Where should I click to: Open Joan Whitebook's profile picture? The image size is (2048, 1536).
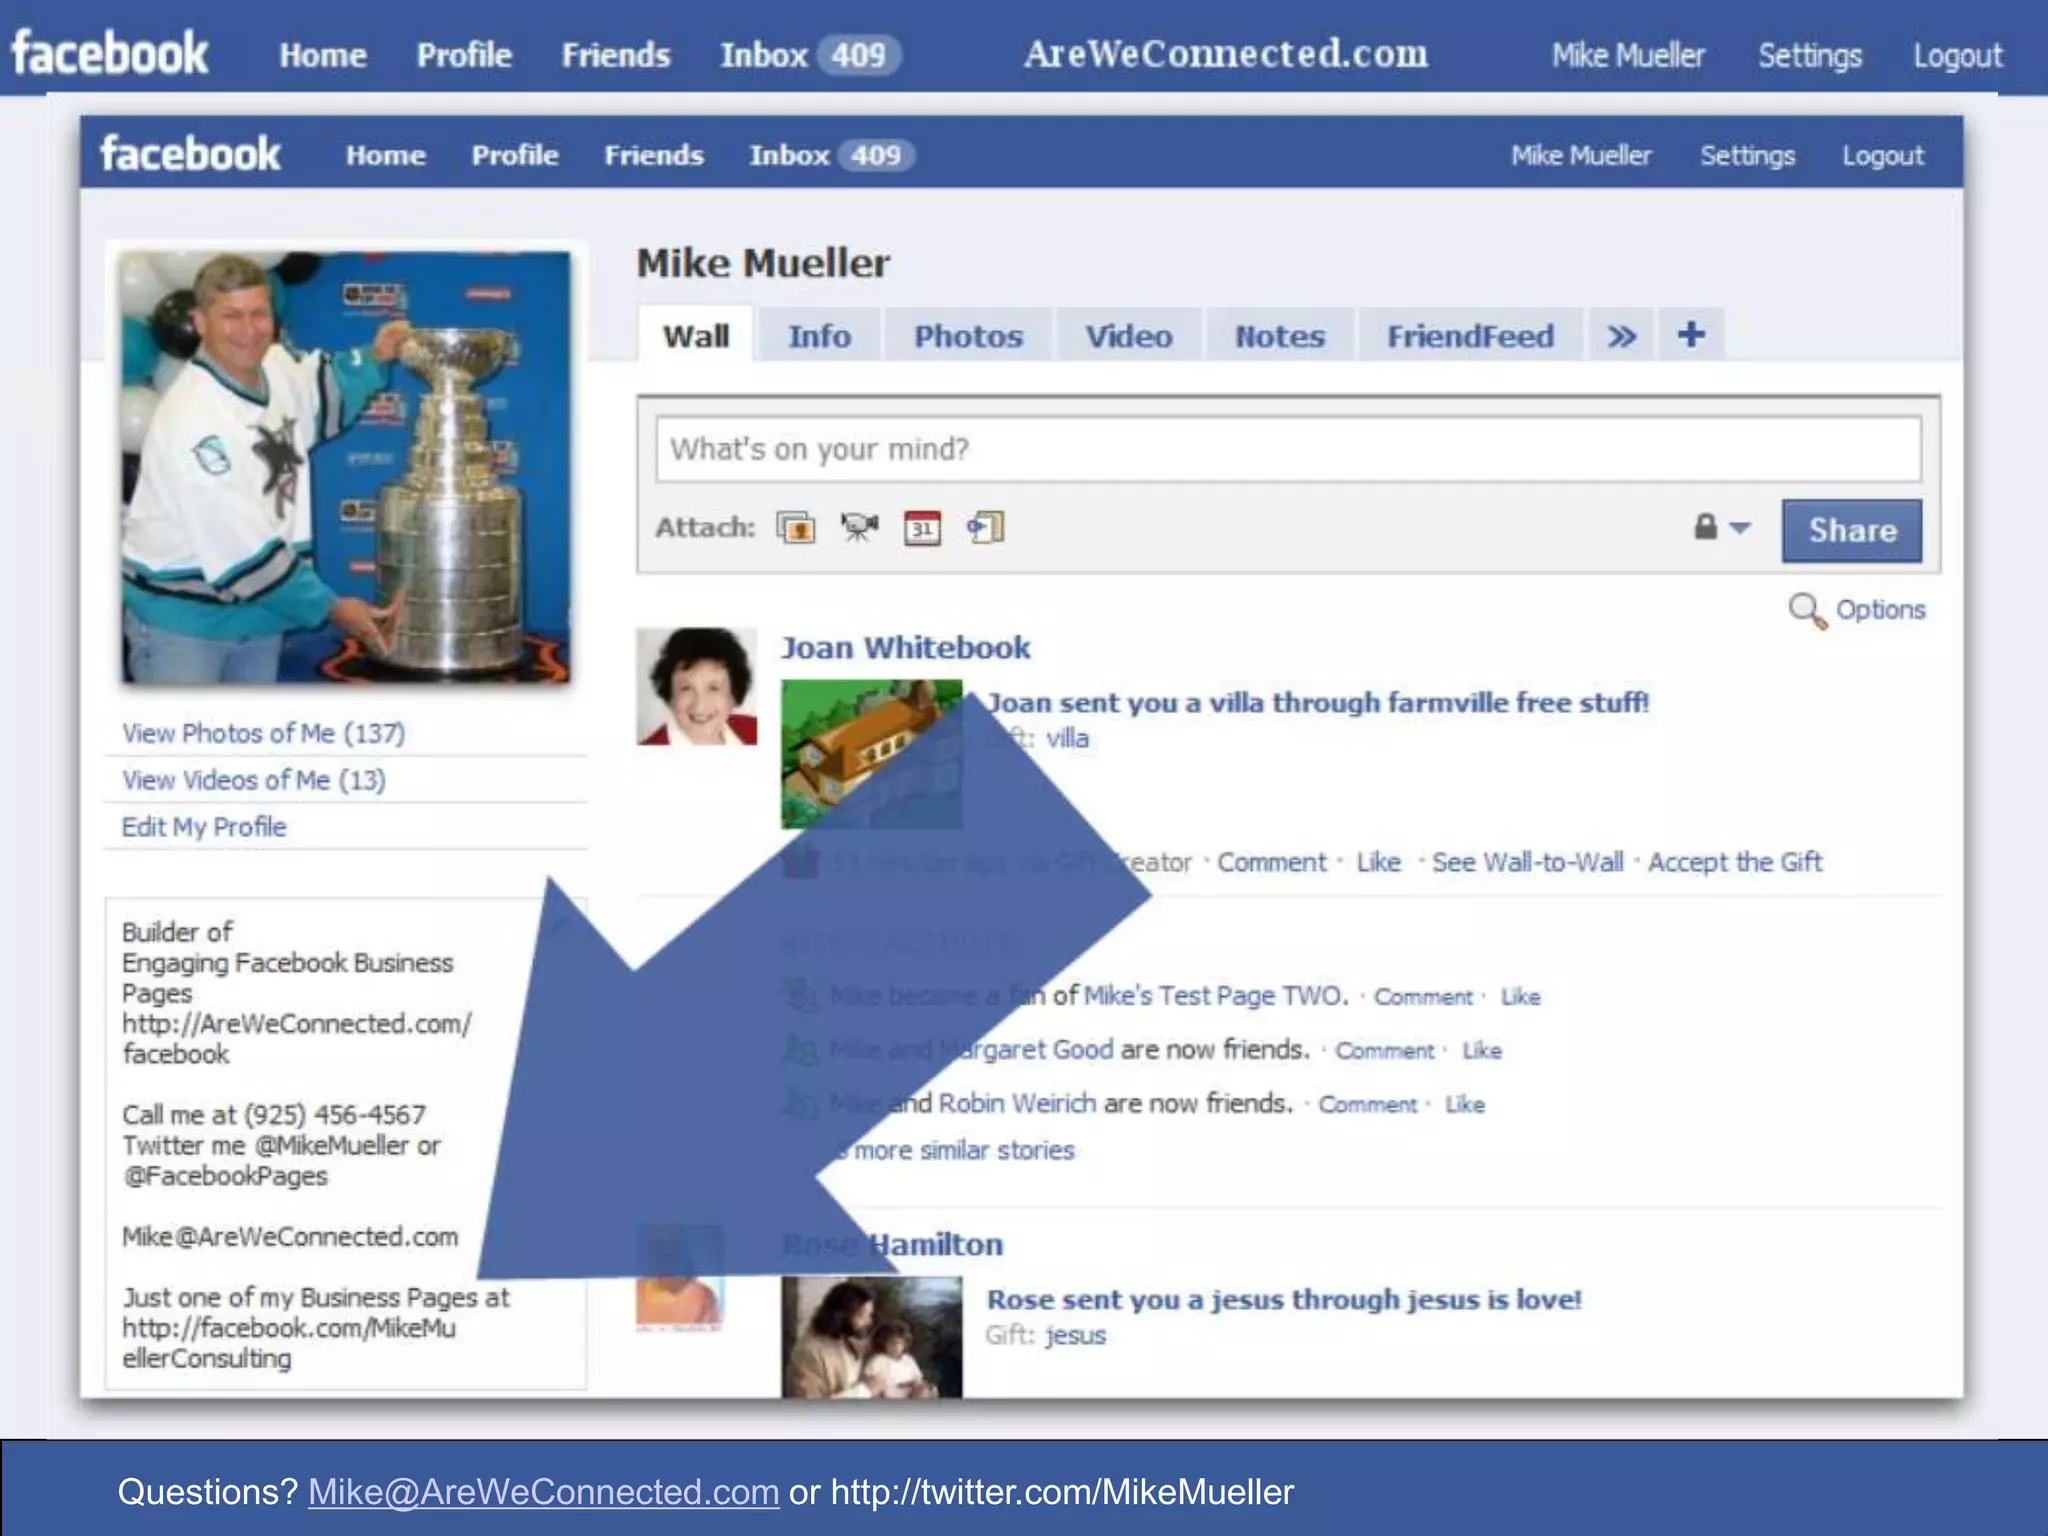pyautogui.click(x=697, y=686)
